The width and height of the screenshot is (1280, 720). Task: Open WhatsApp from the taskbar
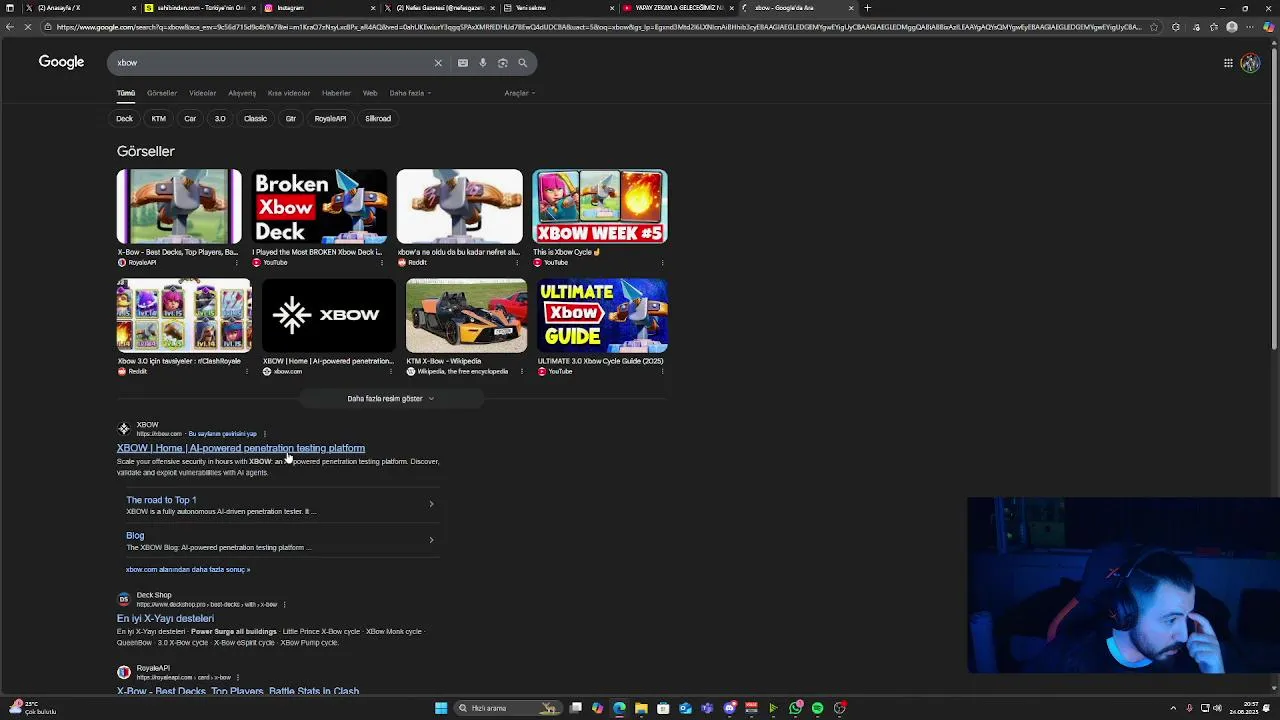click(795, 708)
